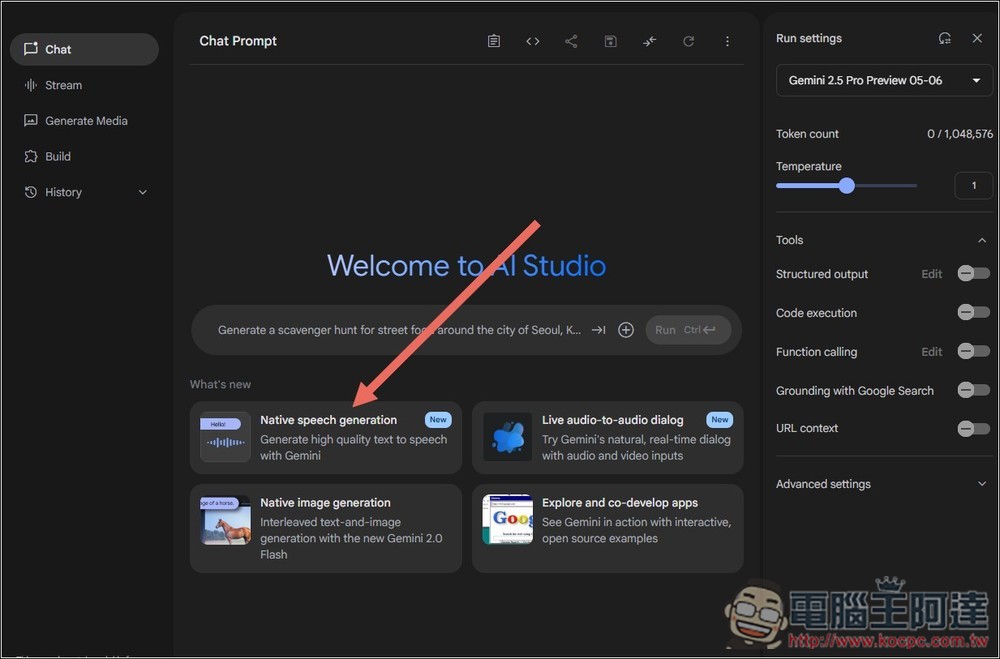Click the Run settings heading

pos(809,38)
